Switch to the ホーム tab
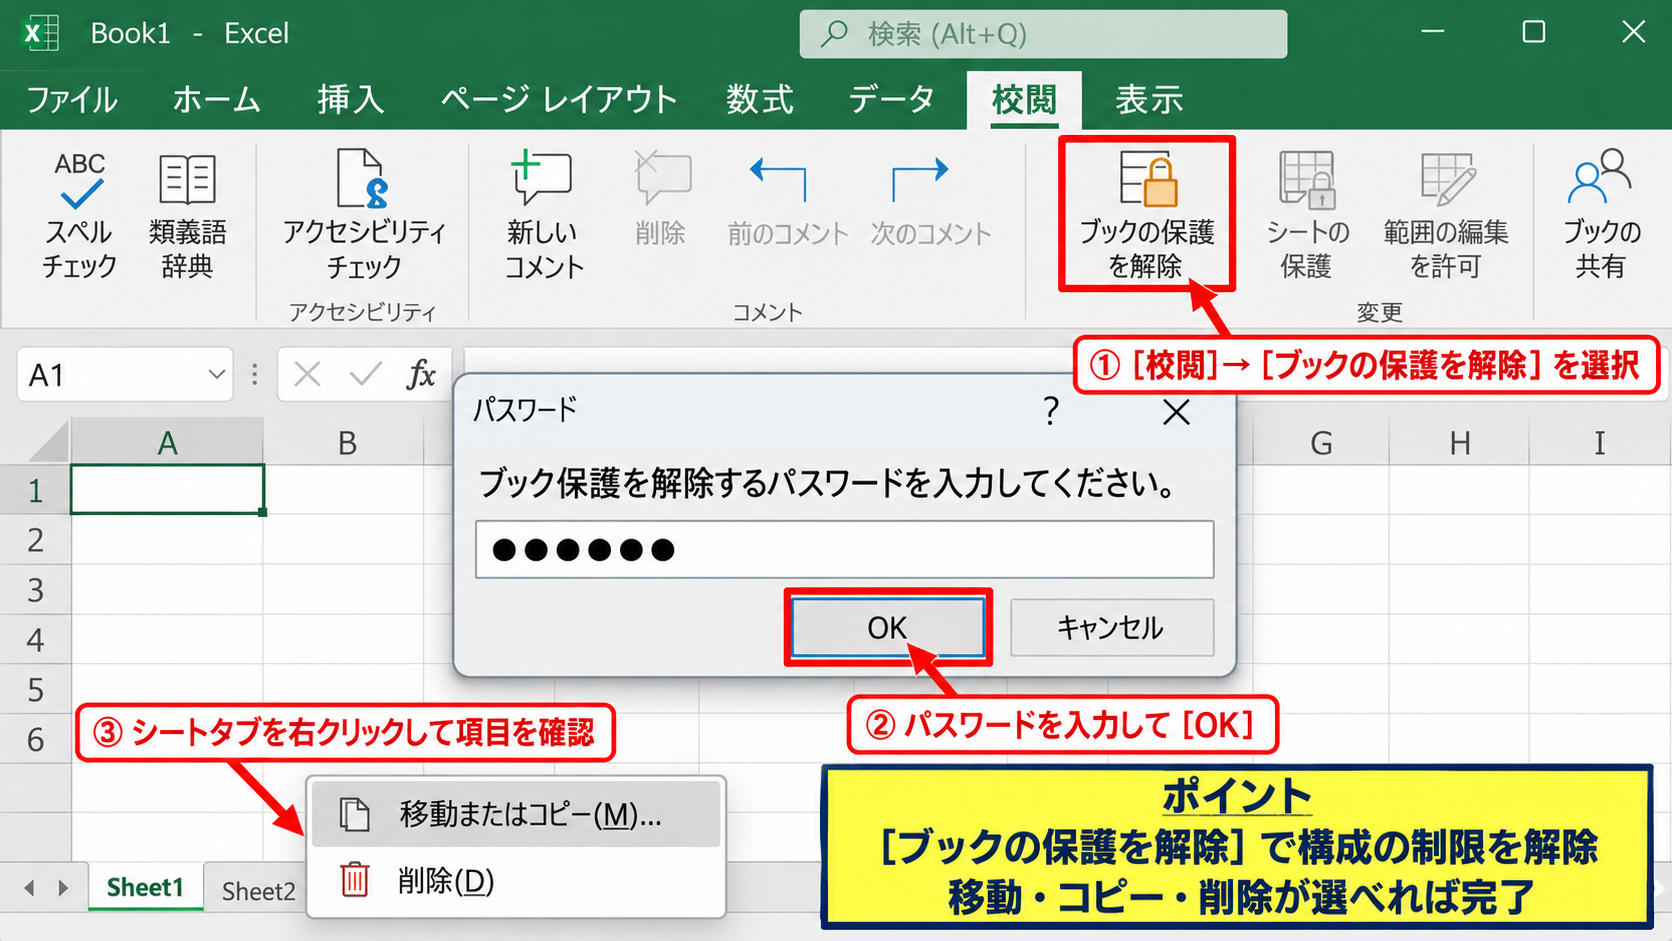The height and width of the screenshot is (941, 1672). [216, 99]
